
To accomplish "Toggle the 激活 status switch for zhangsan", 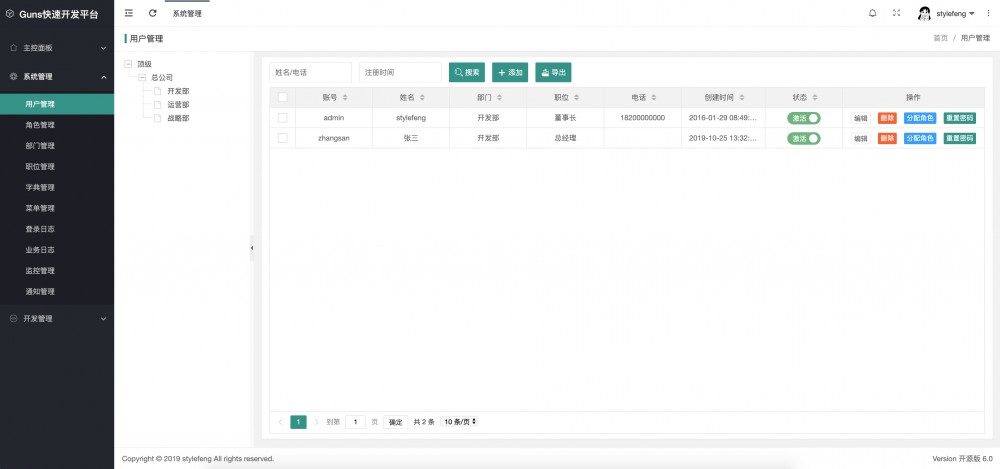I will (804, 138).
